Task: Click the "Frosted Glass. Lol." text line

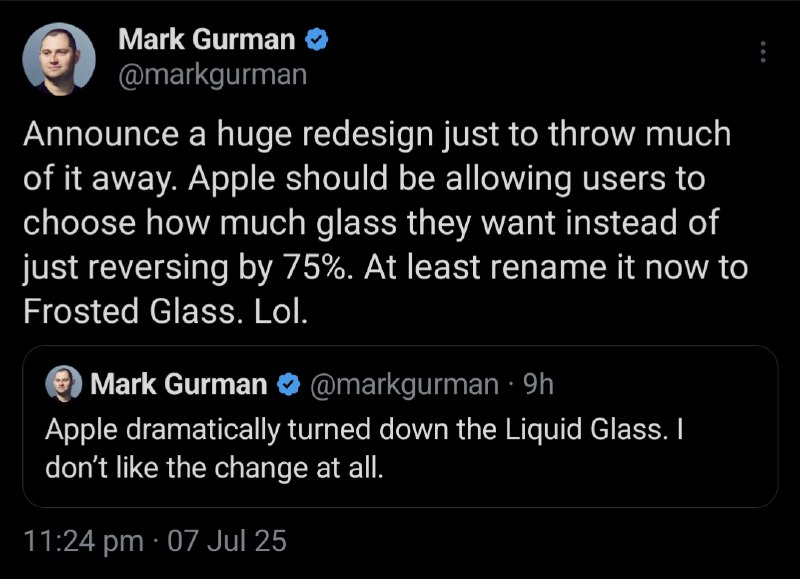Action: (166, 311)
